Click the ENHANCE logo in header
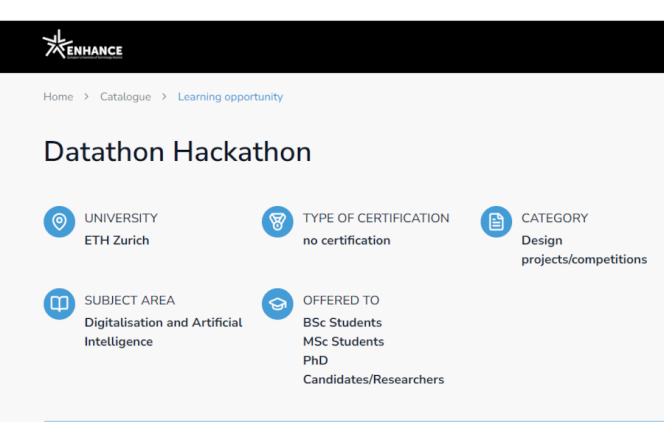664x442 pixels. pyautogui.click(x=82, y=46)
